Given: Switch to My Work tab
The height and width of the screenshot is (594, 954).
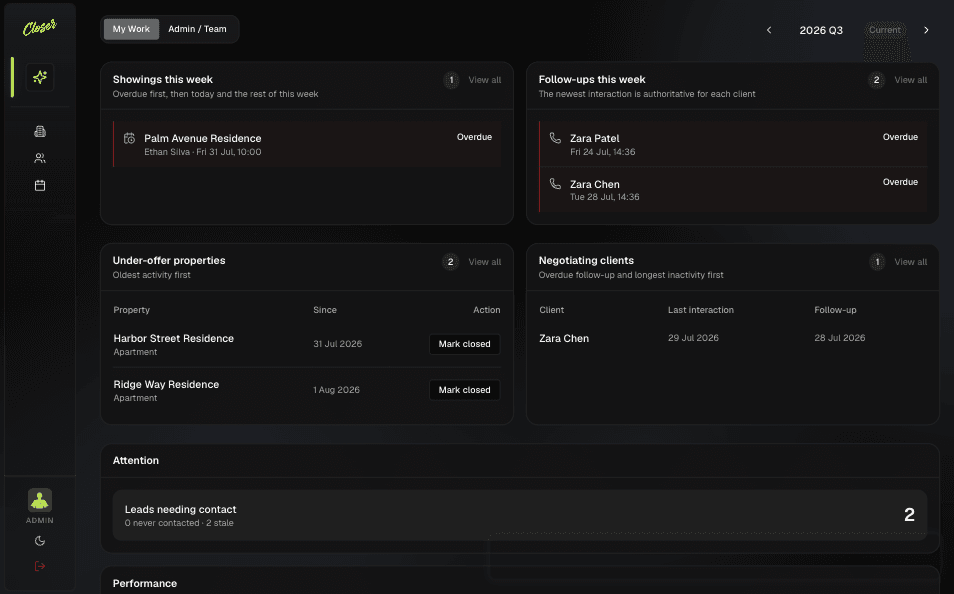Looking at the screenshot, I should click(131, 29).
